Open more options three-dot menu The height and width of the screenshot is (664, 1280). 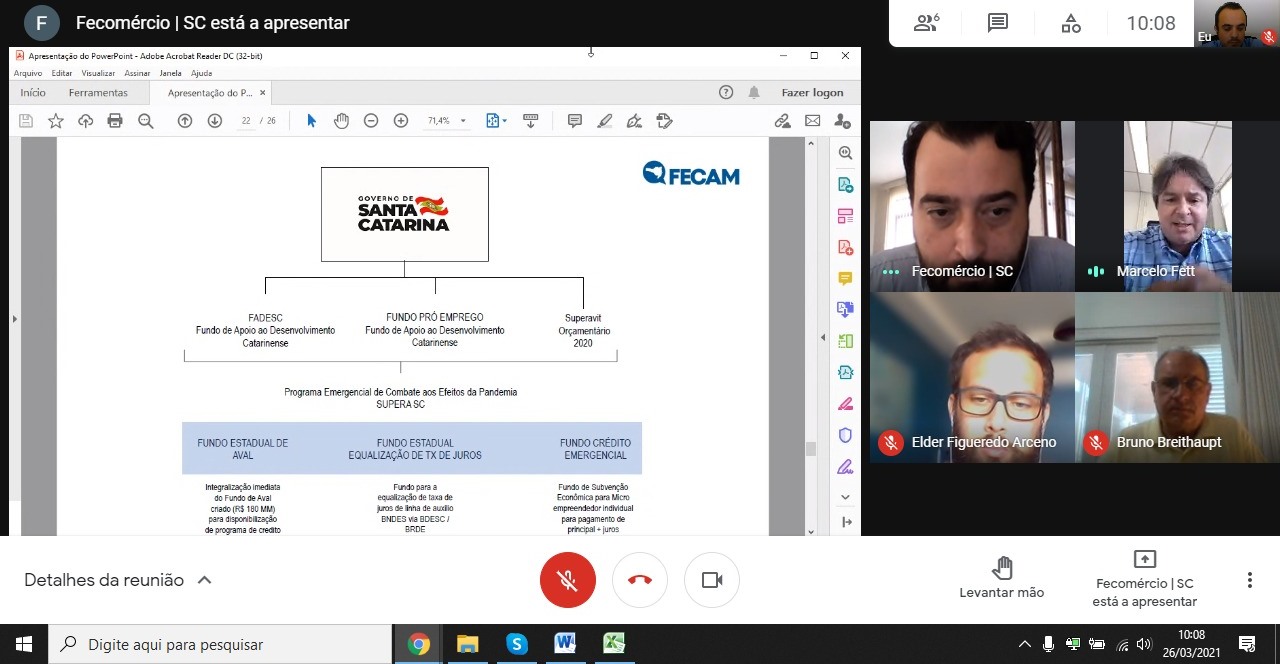(1249, 580)
